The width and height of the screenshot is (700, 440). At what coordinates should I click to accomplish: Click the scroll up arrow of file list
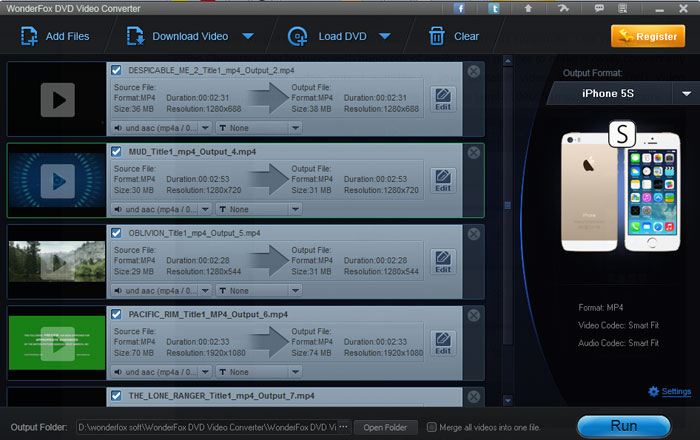(x=508, y=61)
